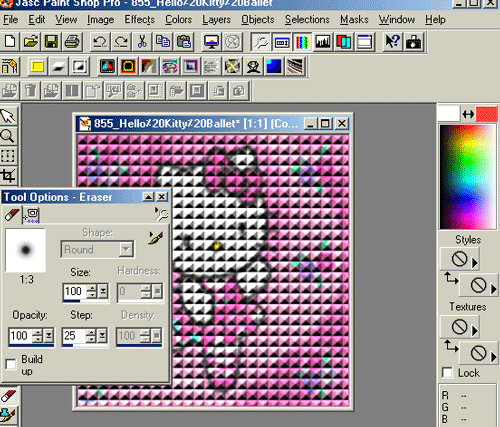Click the white foreground color swatch
The image size is (500, 427).
(448, 113)
